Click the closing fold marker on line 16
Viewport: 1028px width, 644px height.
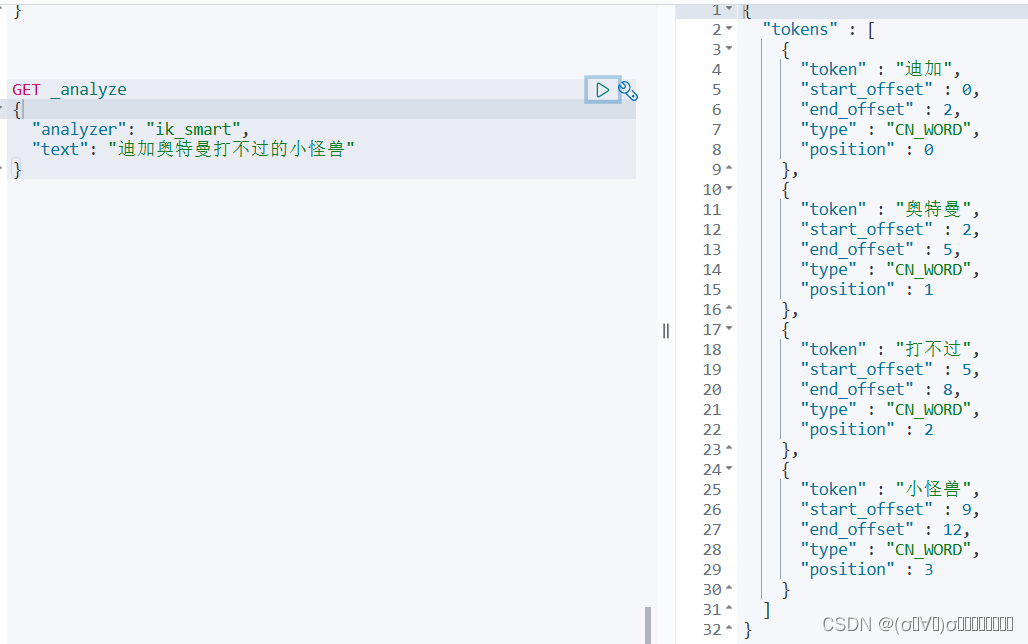tap(729, 309)
